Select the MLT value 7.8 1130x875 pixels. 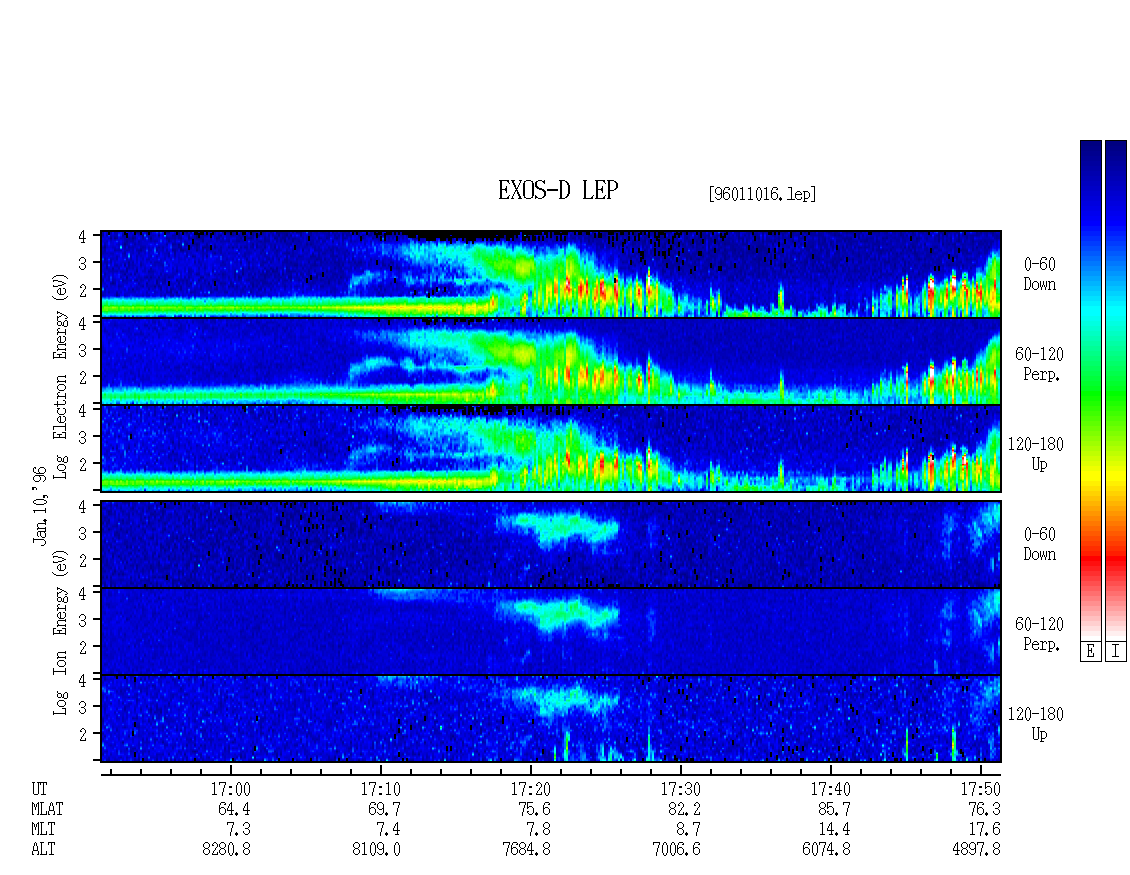pyautogui.click(x=538, y=830)
